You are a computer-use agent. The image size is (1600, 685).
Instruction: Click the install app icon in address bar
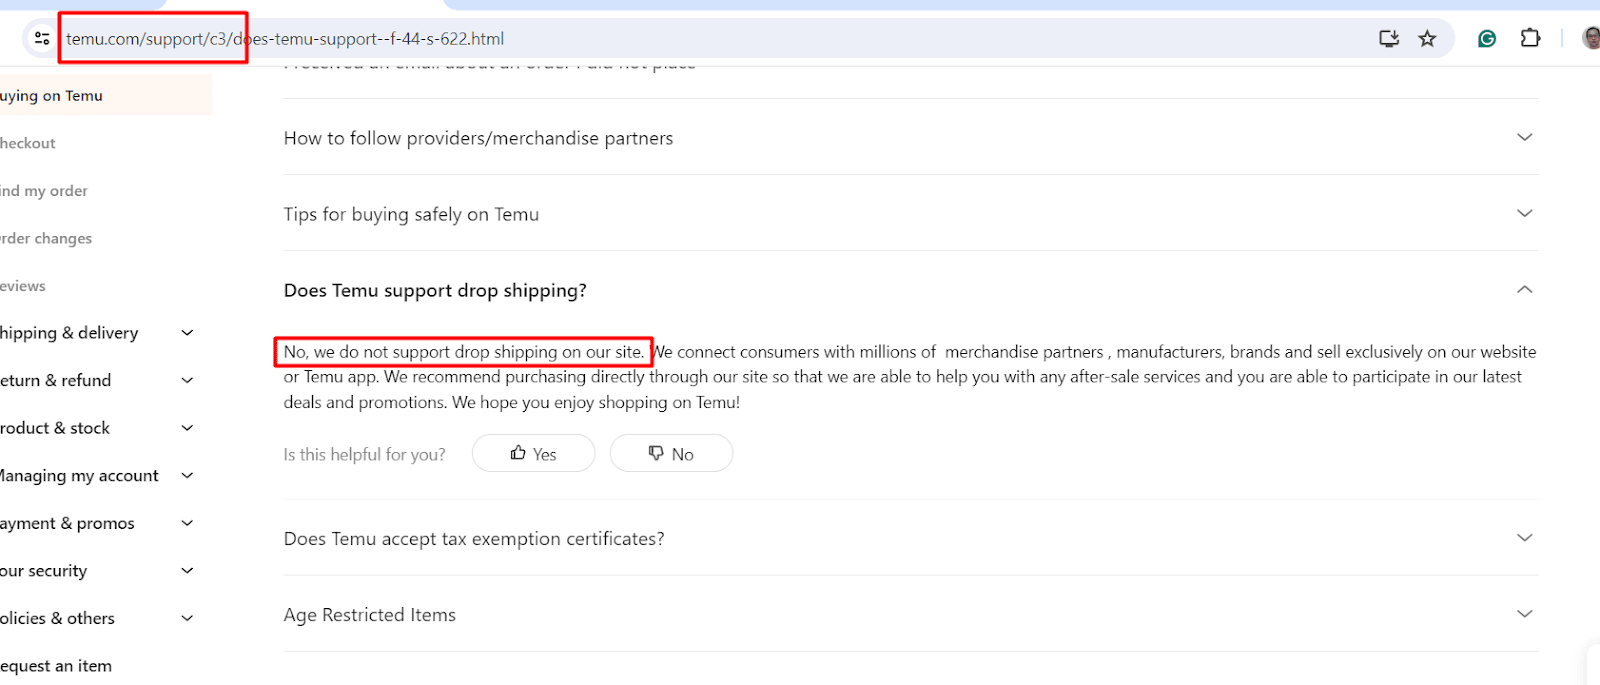(x=1389, y=39)
